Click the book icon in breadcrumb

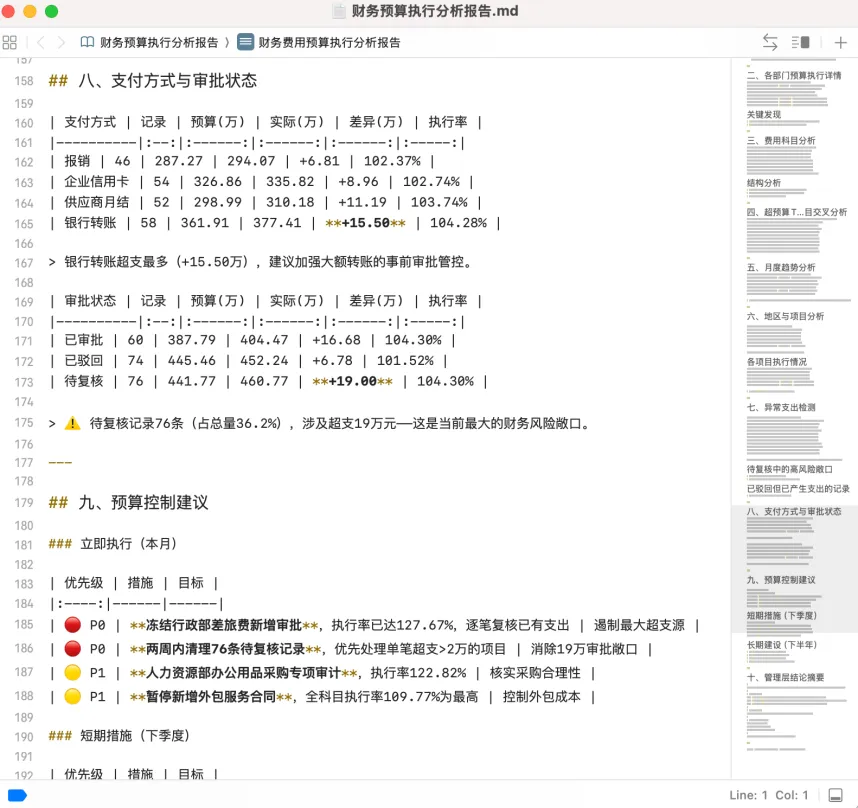tap(87, 42)
